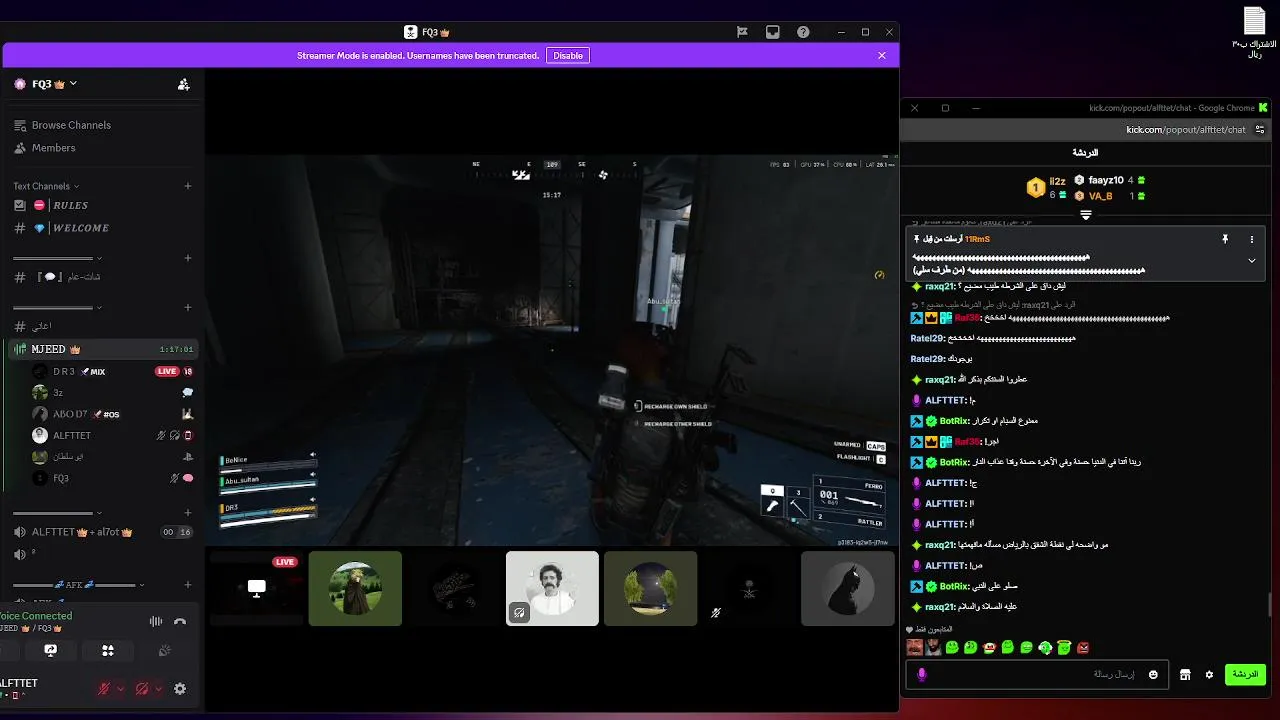Image resolution: width=1280 pixels, height=720 pixels.
Task: Open the activities launcher button
Action: (108, 650)
